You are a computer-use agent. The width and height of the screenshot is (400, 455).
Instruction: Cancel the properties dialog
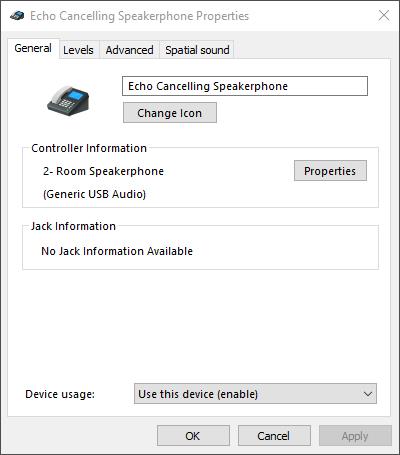click(x=274, y=436)
